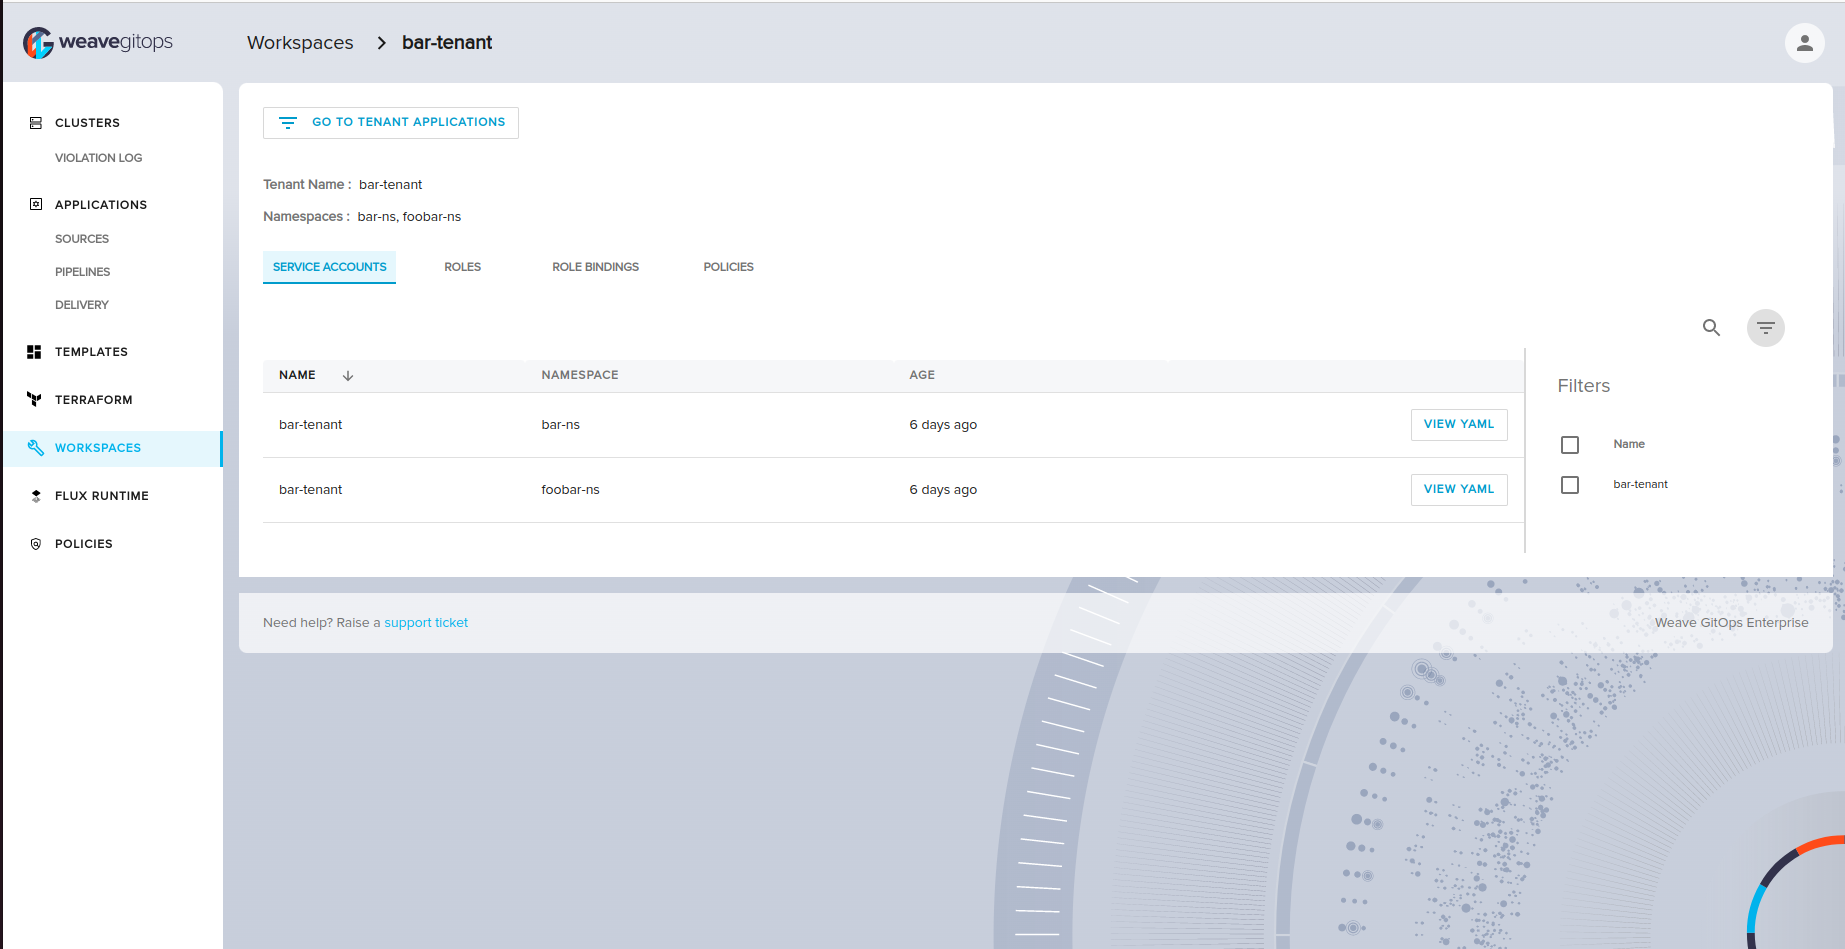Screen dimensions: 1845x949
Task: Open Clusters in the sidebar
Action: [x=87, y=123]
